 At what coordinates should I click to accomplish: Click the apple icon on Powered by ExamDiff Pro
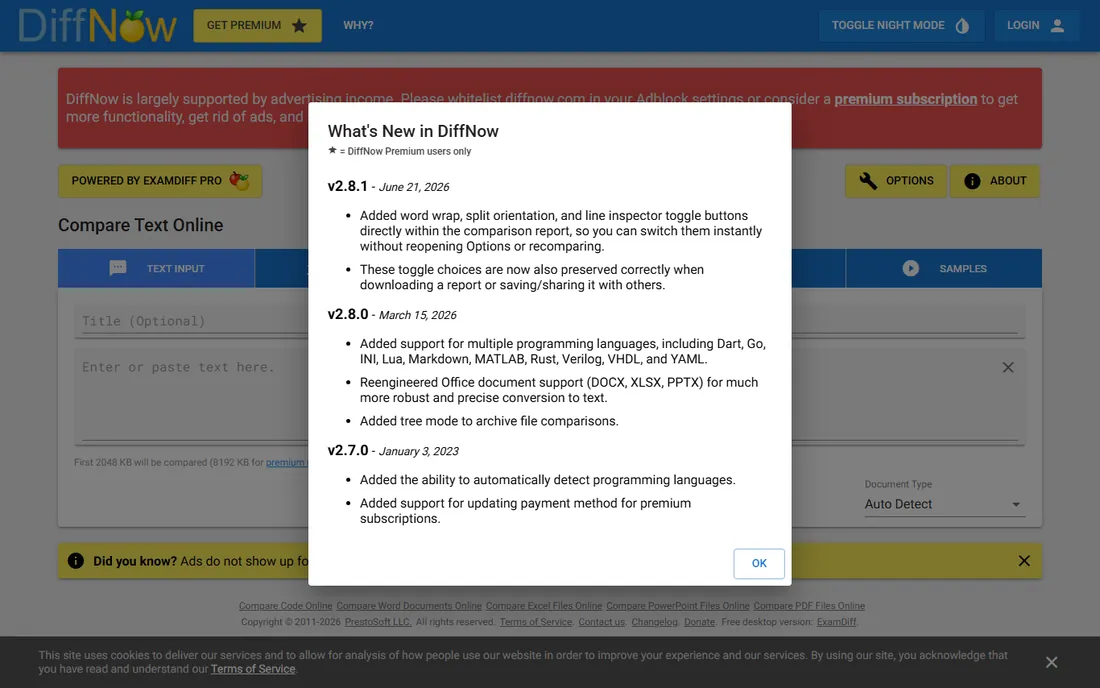click(239, 181)
